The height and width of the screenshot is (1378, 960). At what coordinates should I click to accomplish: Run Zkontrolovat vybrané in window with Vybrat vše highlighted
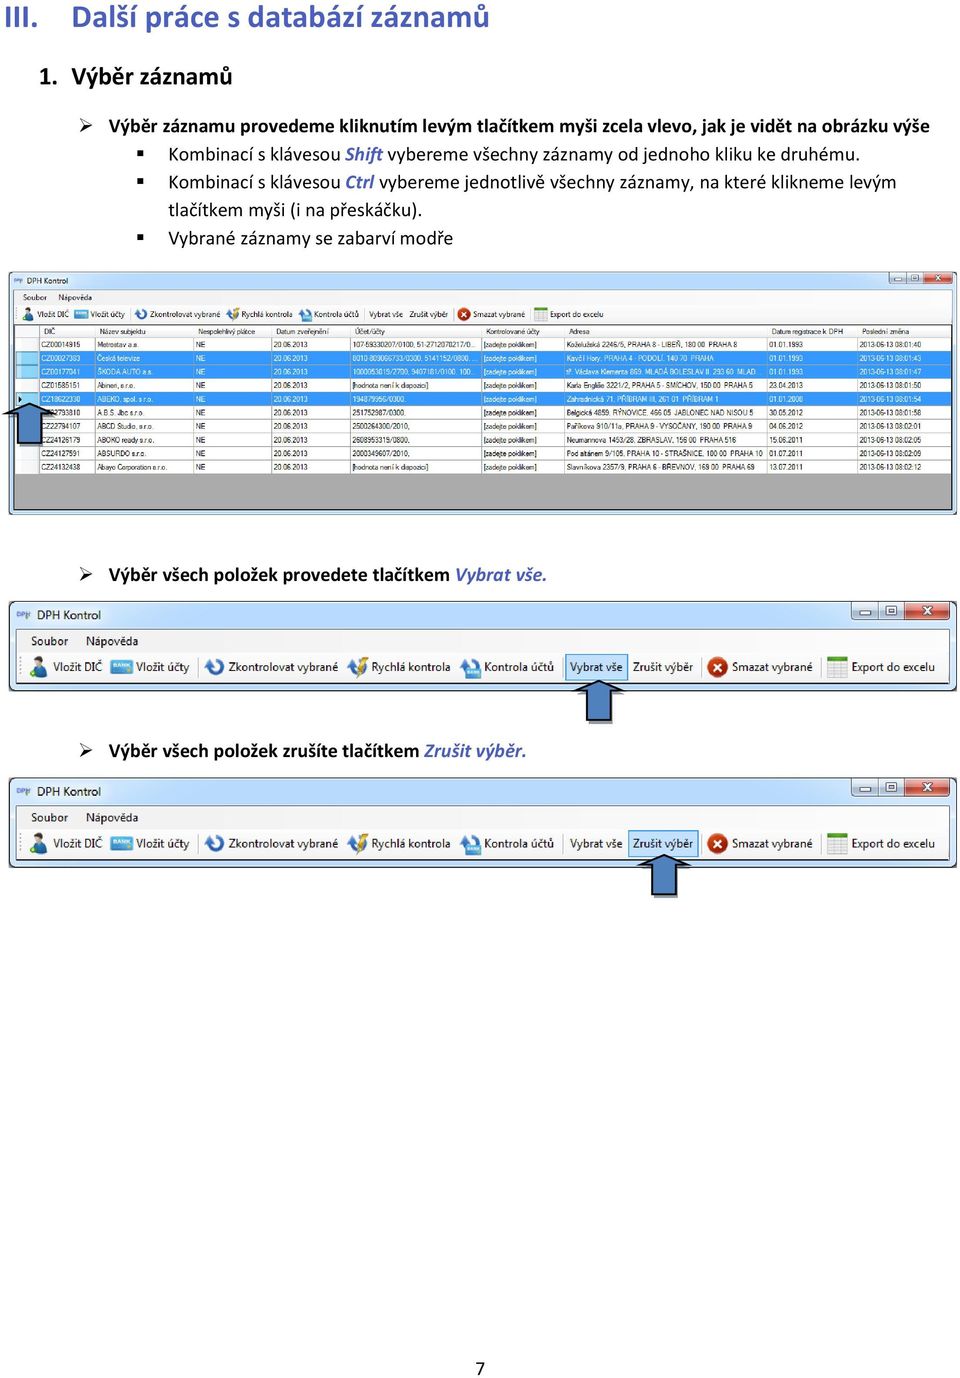pos(271,667)
